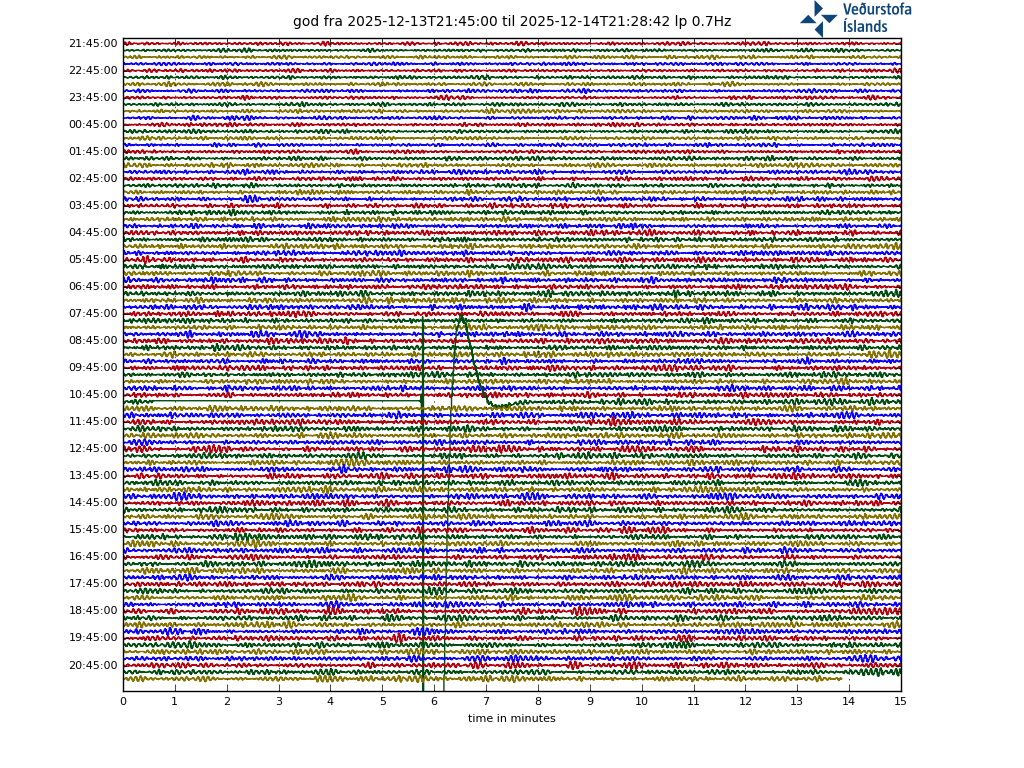Viewport: 1024px width, 768px height.
Task: Click the 15 tick on the minutes axis
Action: coord(900,702)
